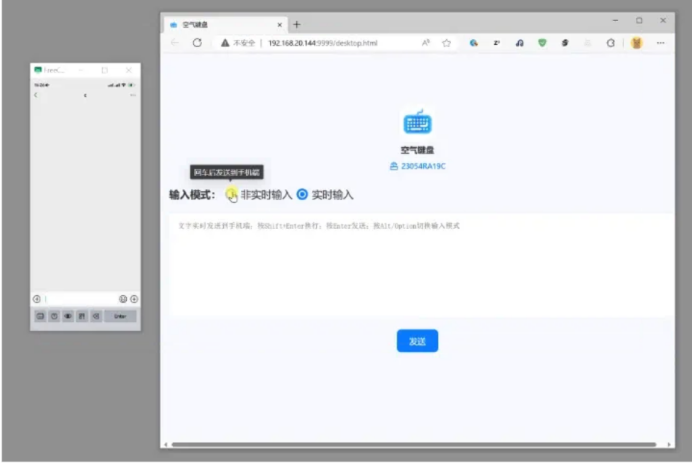
Task: Focus the phone chat message field
Action: (x=80, y=299)
